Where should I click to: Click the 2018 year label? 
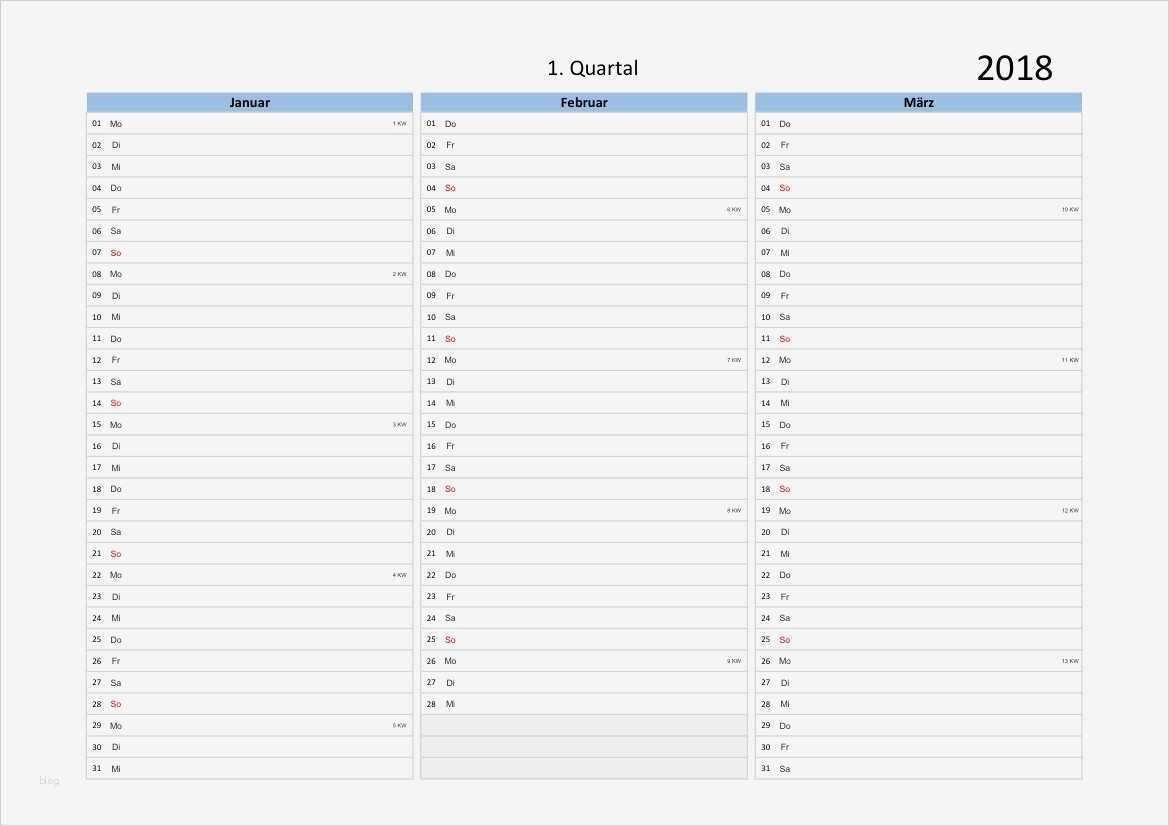(x=1014, y=68)
